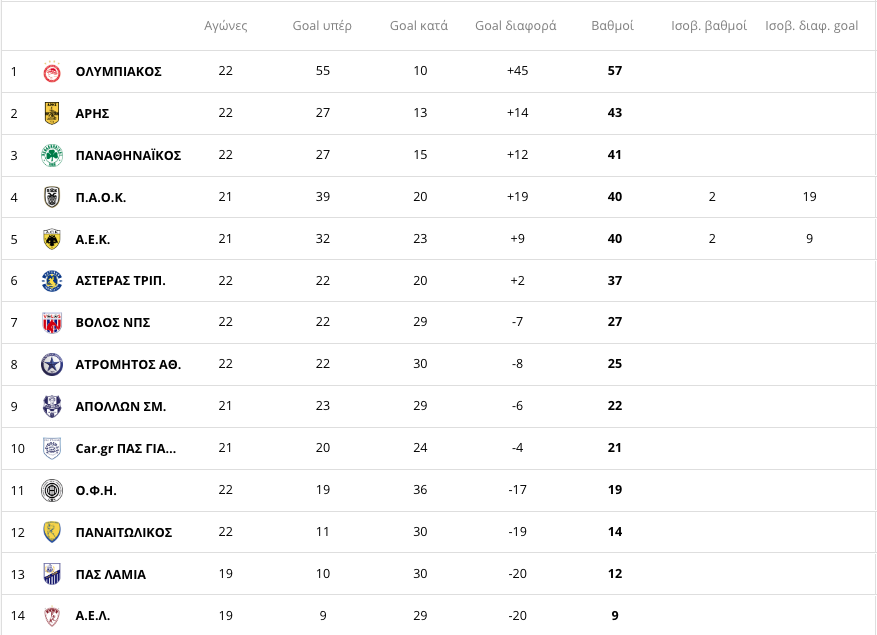Screen dimensions: 877x635
Task: Click the A.E.K. yellow eagle crest
Action: 52,239
